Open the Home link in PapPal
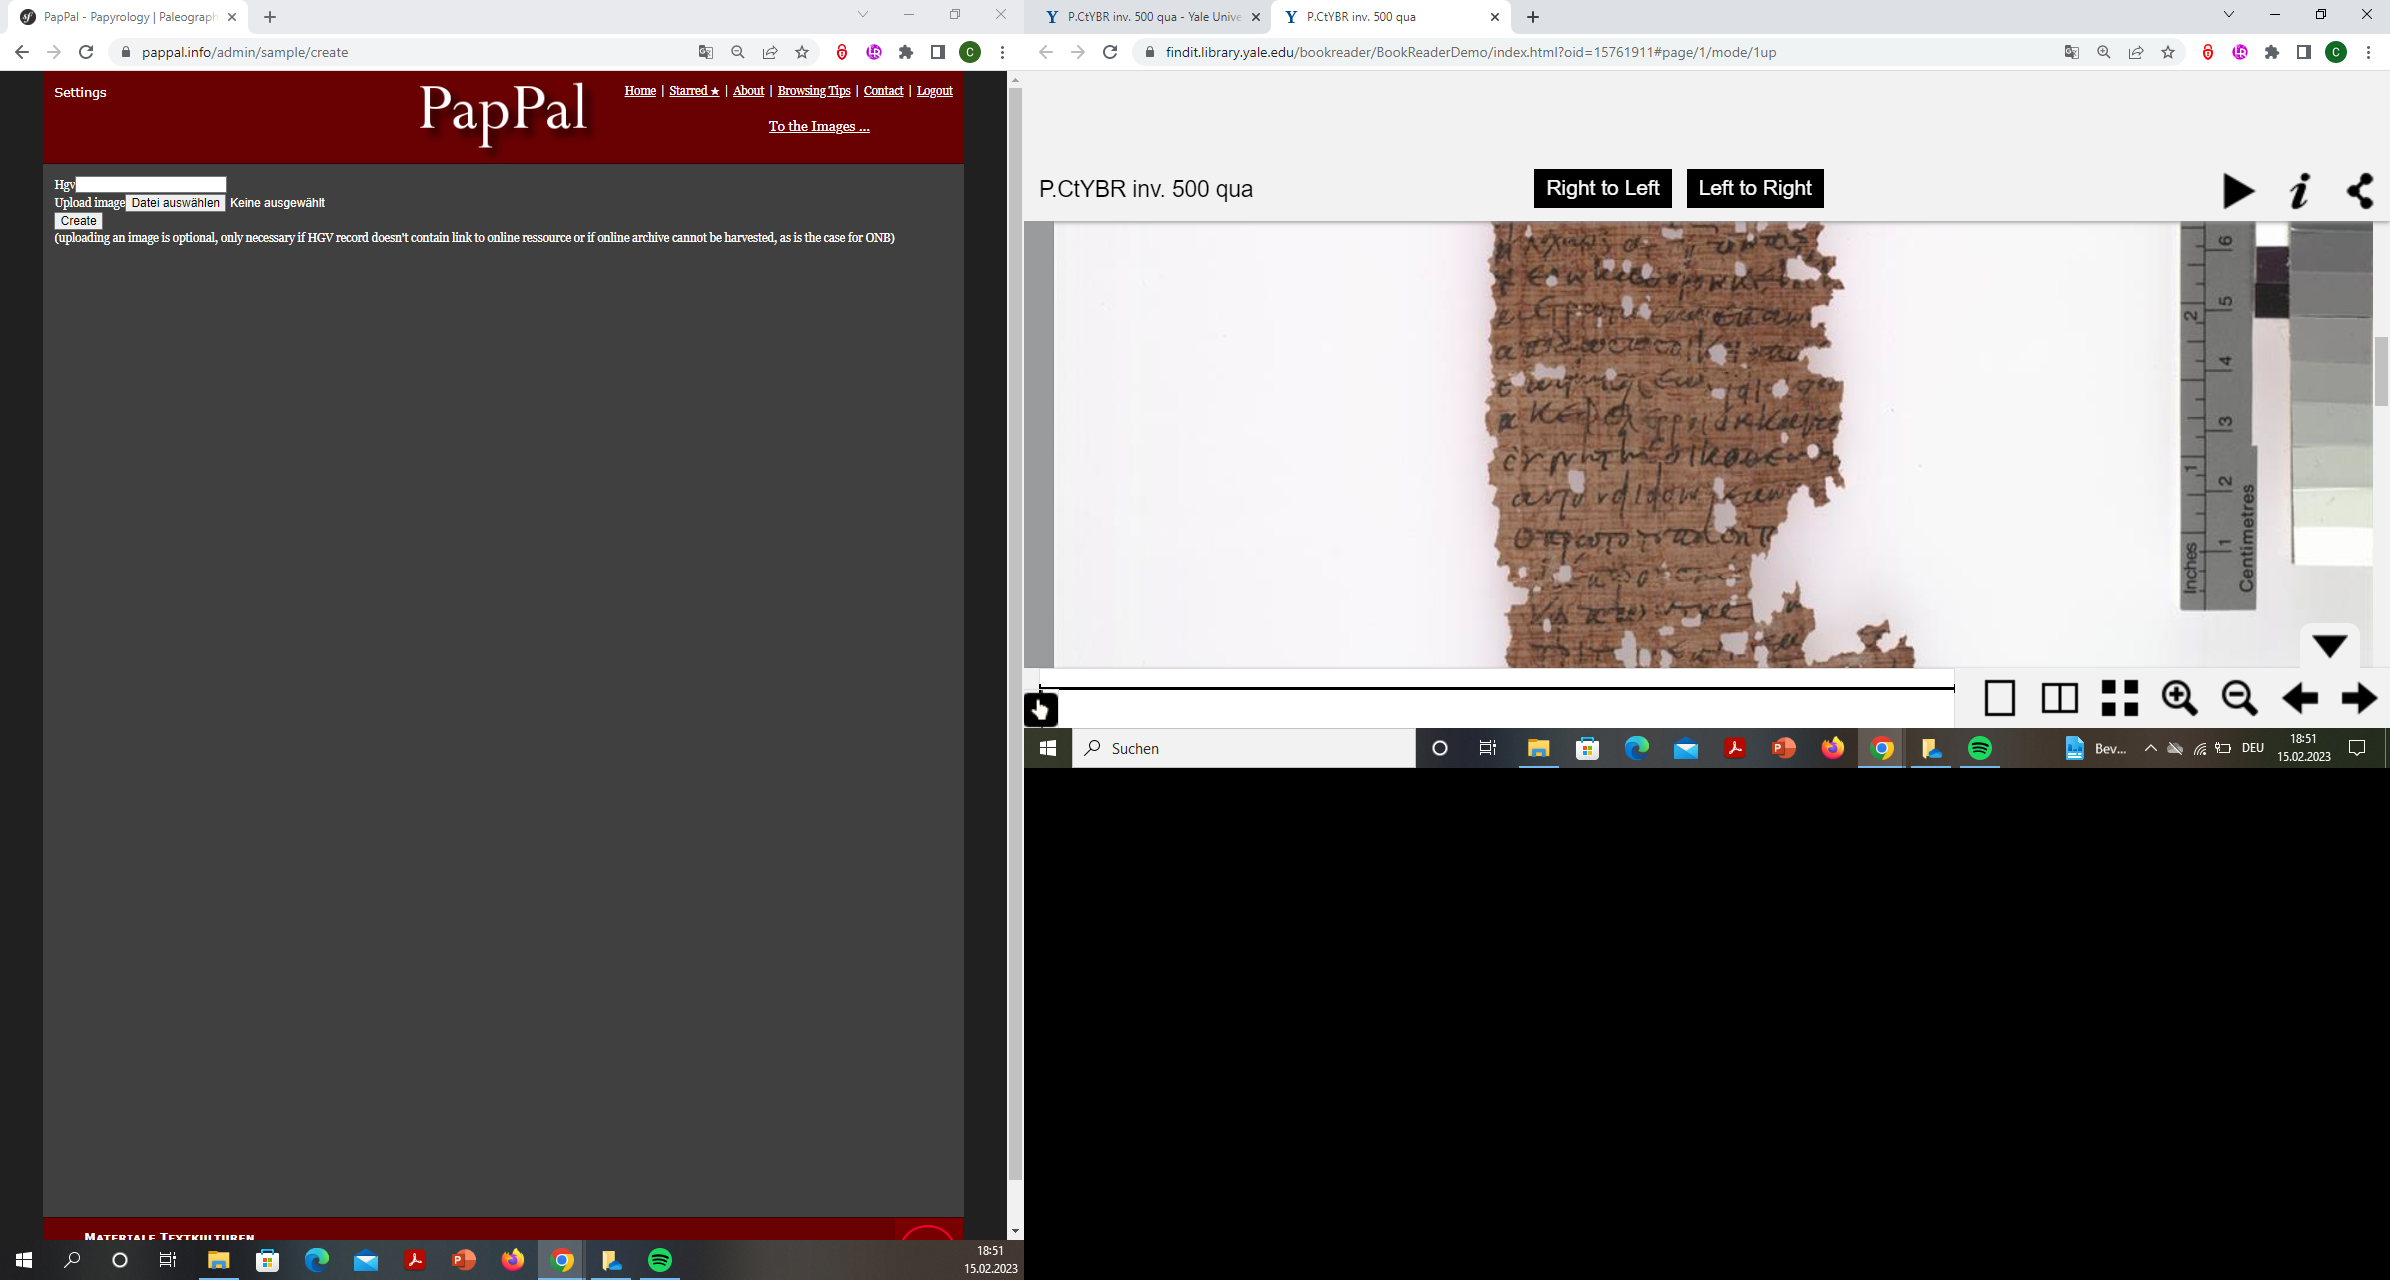This screenshot has height=1280, width=2390. [640, 91]
